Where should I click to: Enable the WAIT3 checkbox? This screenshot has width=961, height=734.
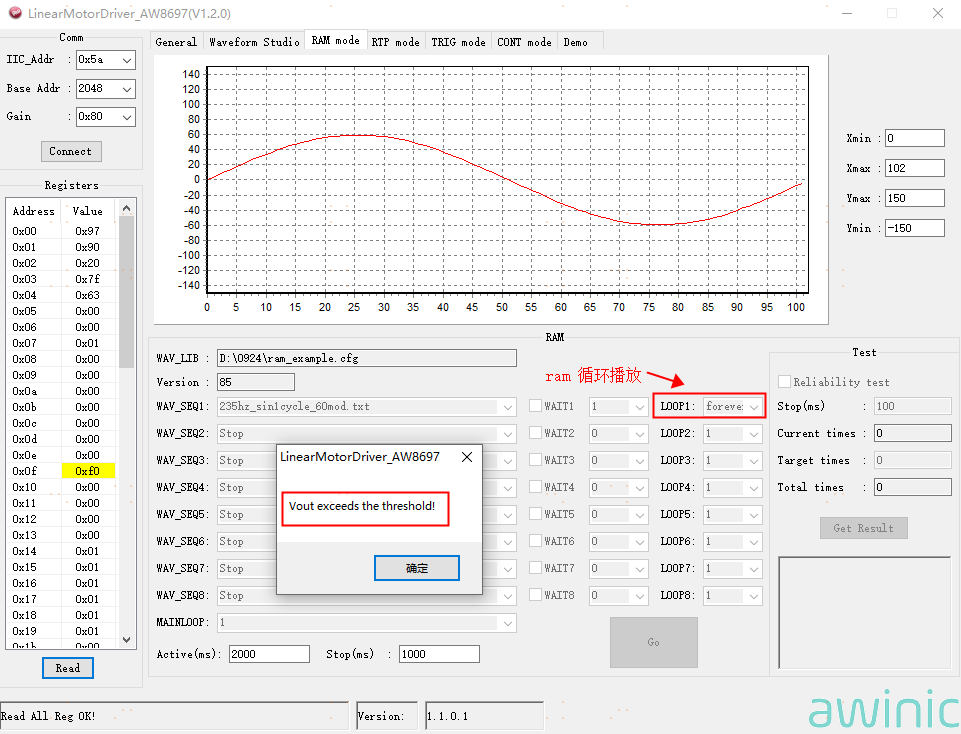click(536, 460)
